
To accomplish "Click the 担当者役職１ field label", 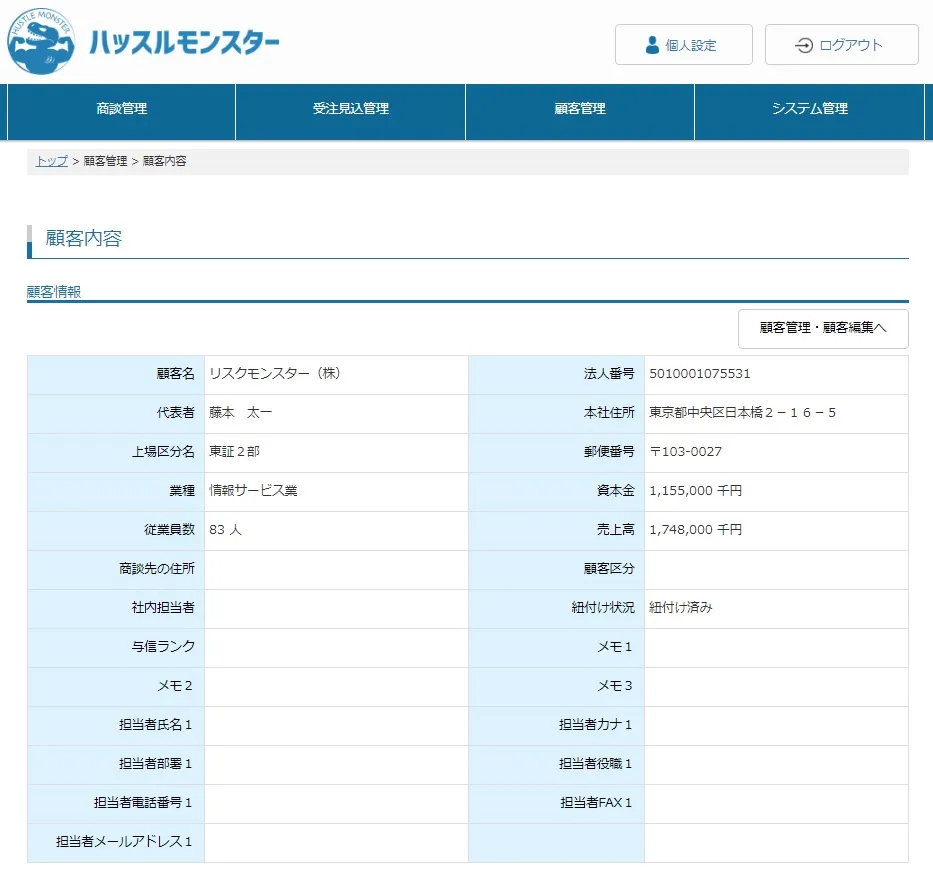I will tap(596, 763).
